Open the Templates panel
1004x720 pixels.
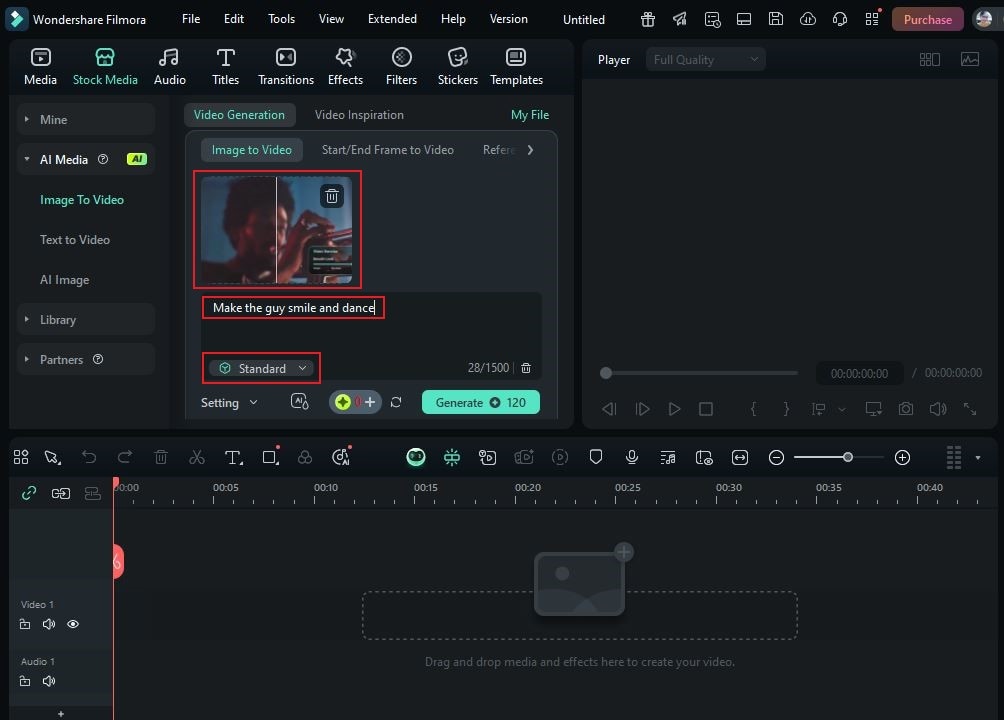516,67
